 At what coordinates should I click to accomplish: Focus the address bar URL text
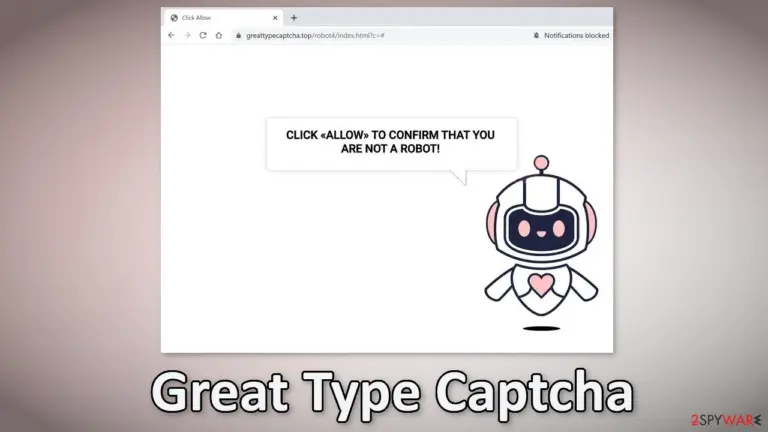pos(315,35)
